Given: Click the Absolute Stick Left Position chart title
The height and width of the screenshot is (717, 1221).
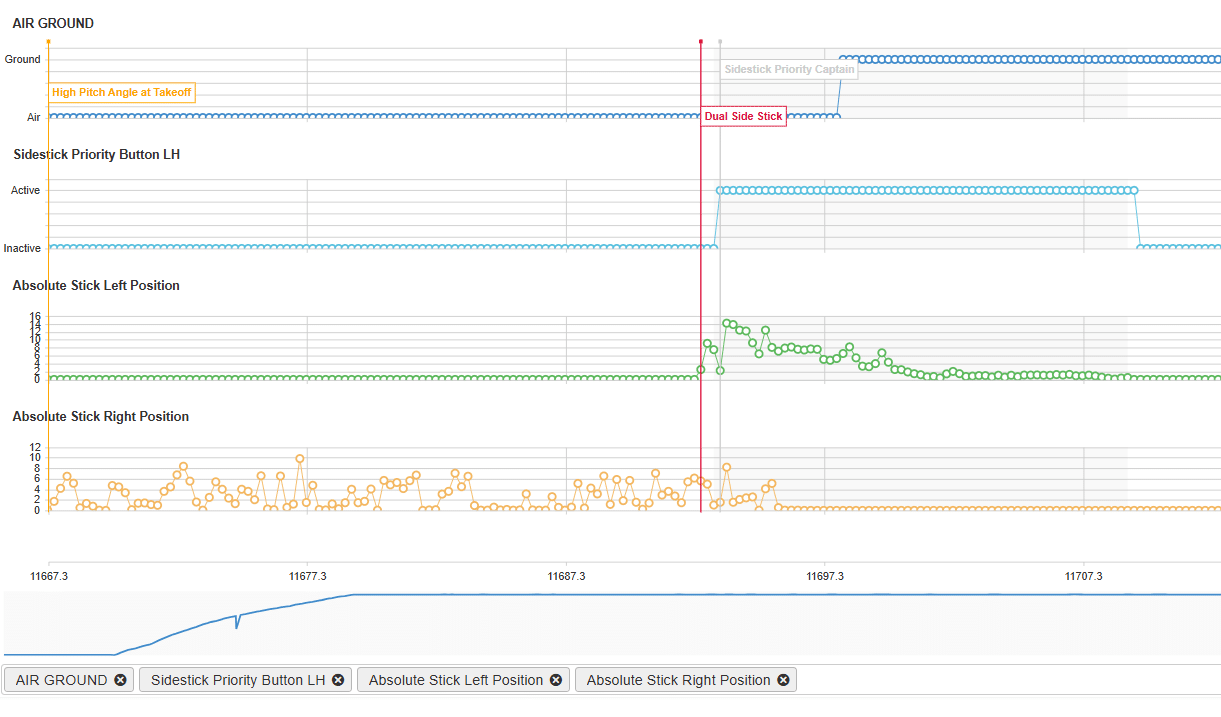Looking at the screenshot, I should point(96,285).
